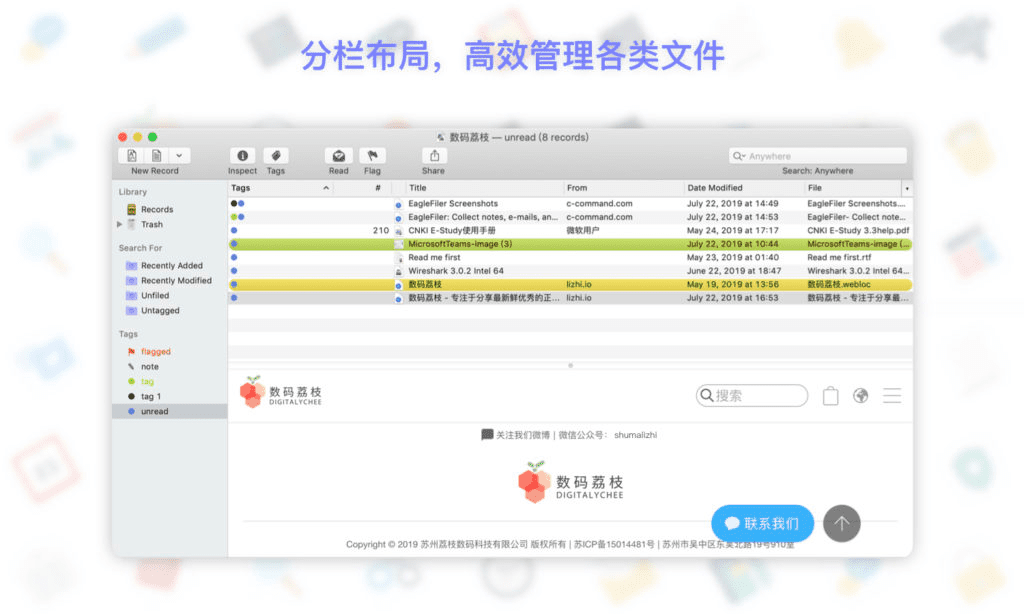
Task: Expand the Trash disclosure triangle
Action: [120, 224]
